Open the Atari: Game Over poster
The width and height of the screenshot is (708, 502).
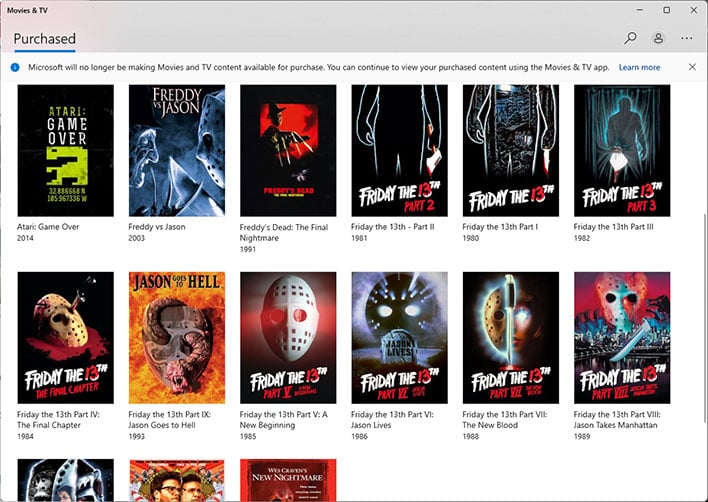point(65,150)
